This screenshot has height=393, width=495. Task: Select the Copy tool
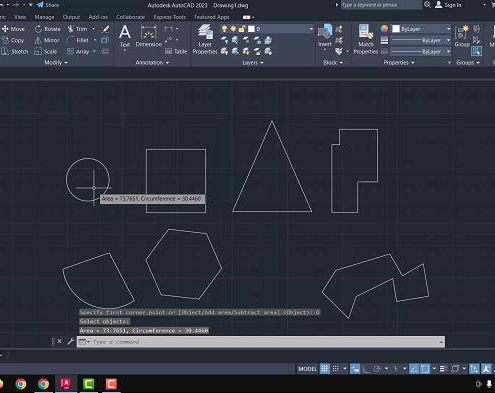click(x=13, y=40)
